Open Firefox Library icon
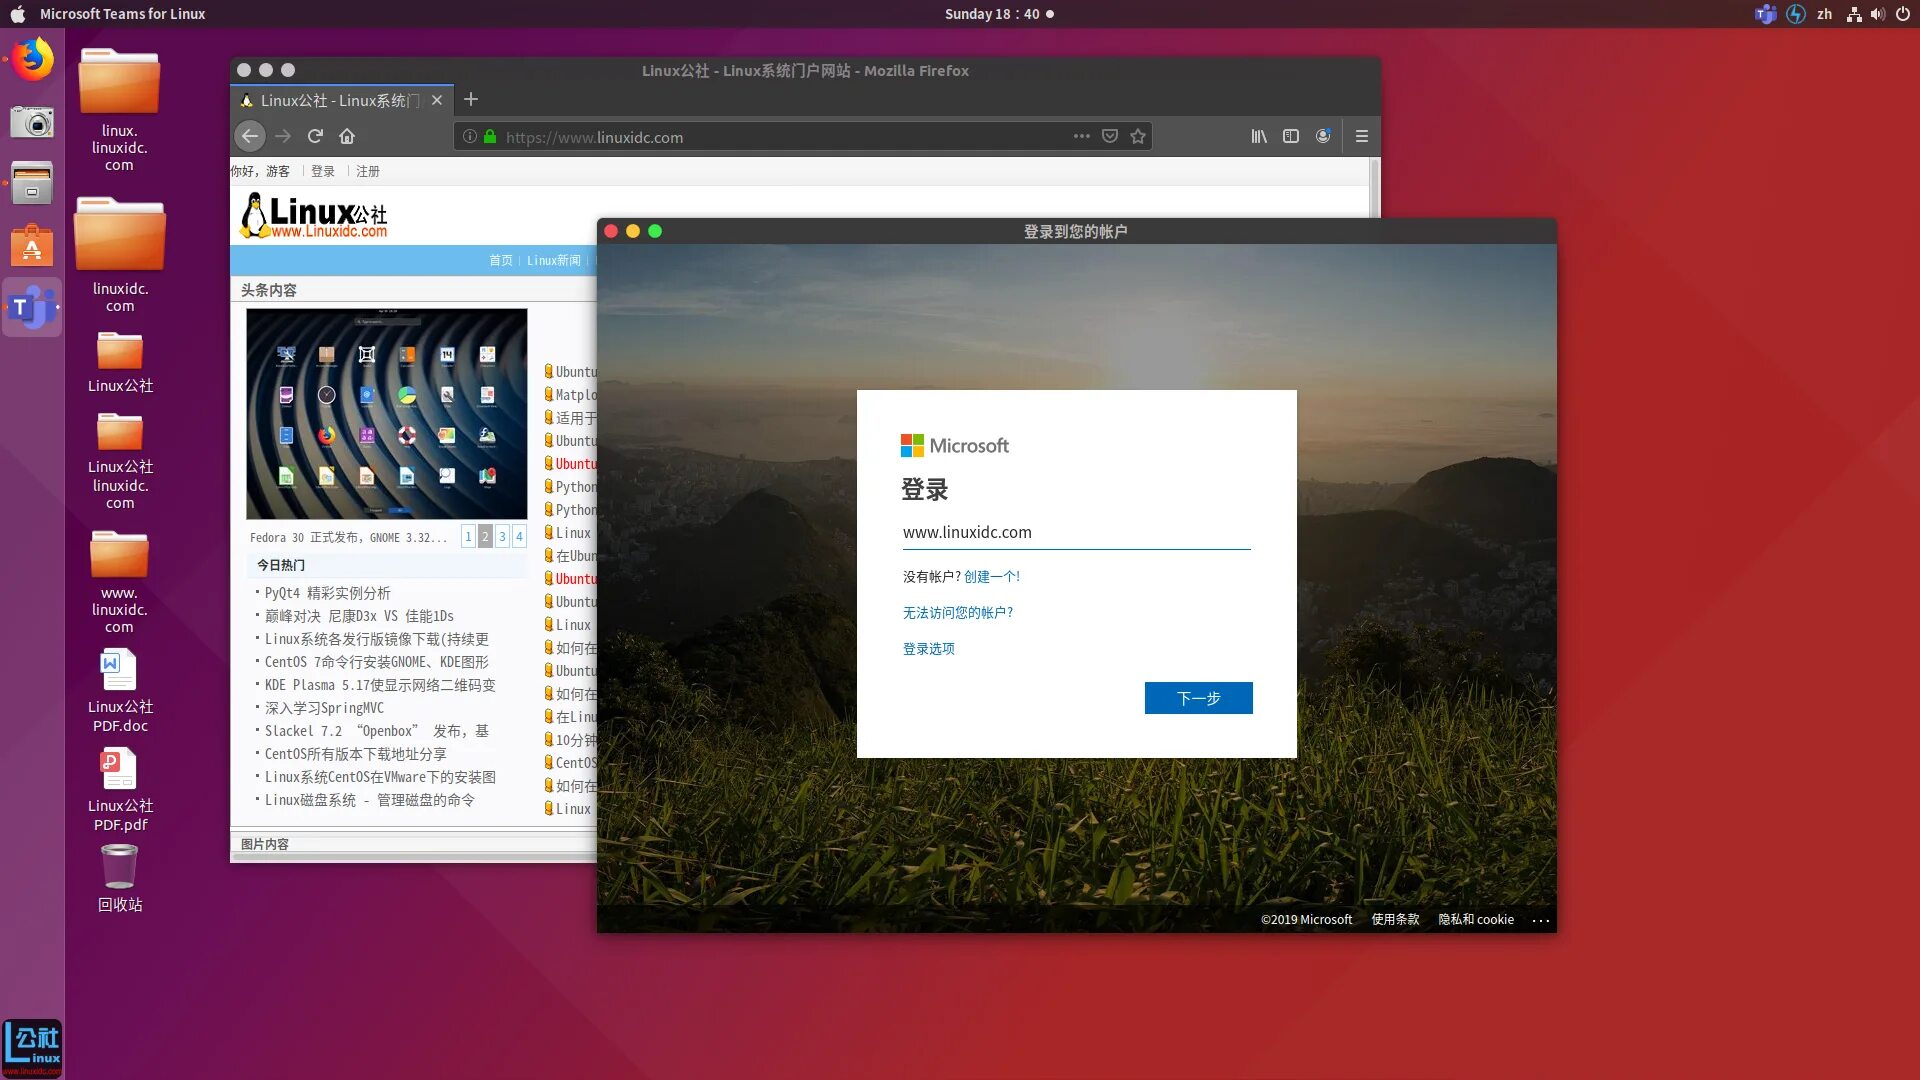 1259,136
